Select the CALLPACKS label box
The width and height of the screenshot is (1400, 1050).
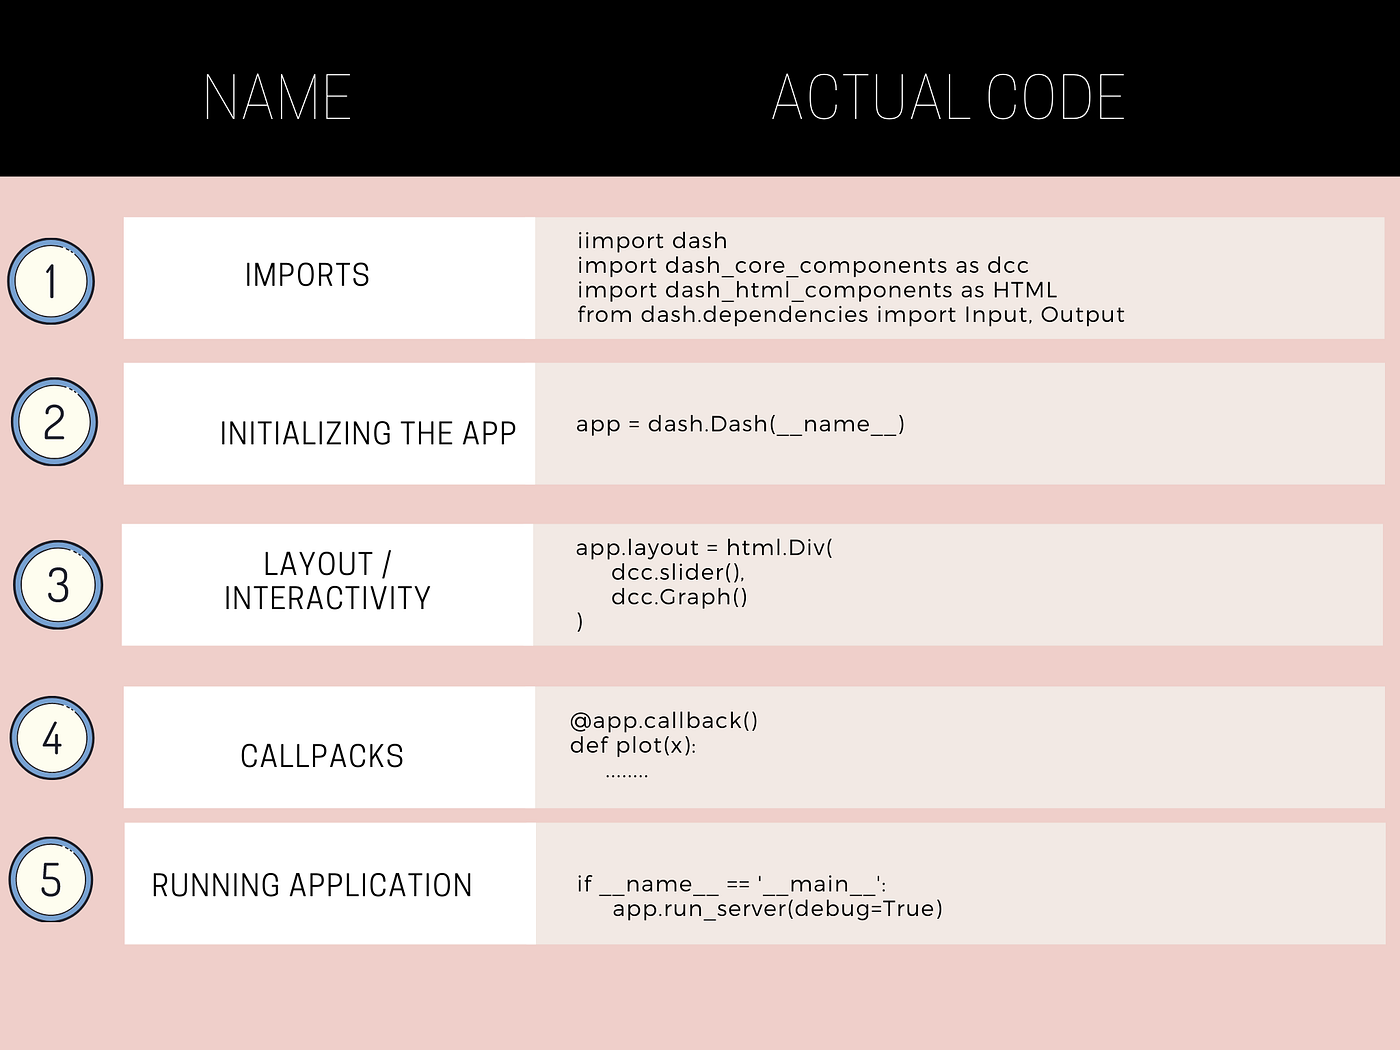pos(321,756)
